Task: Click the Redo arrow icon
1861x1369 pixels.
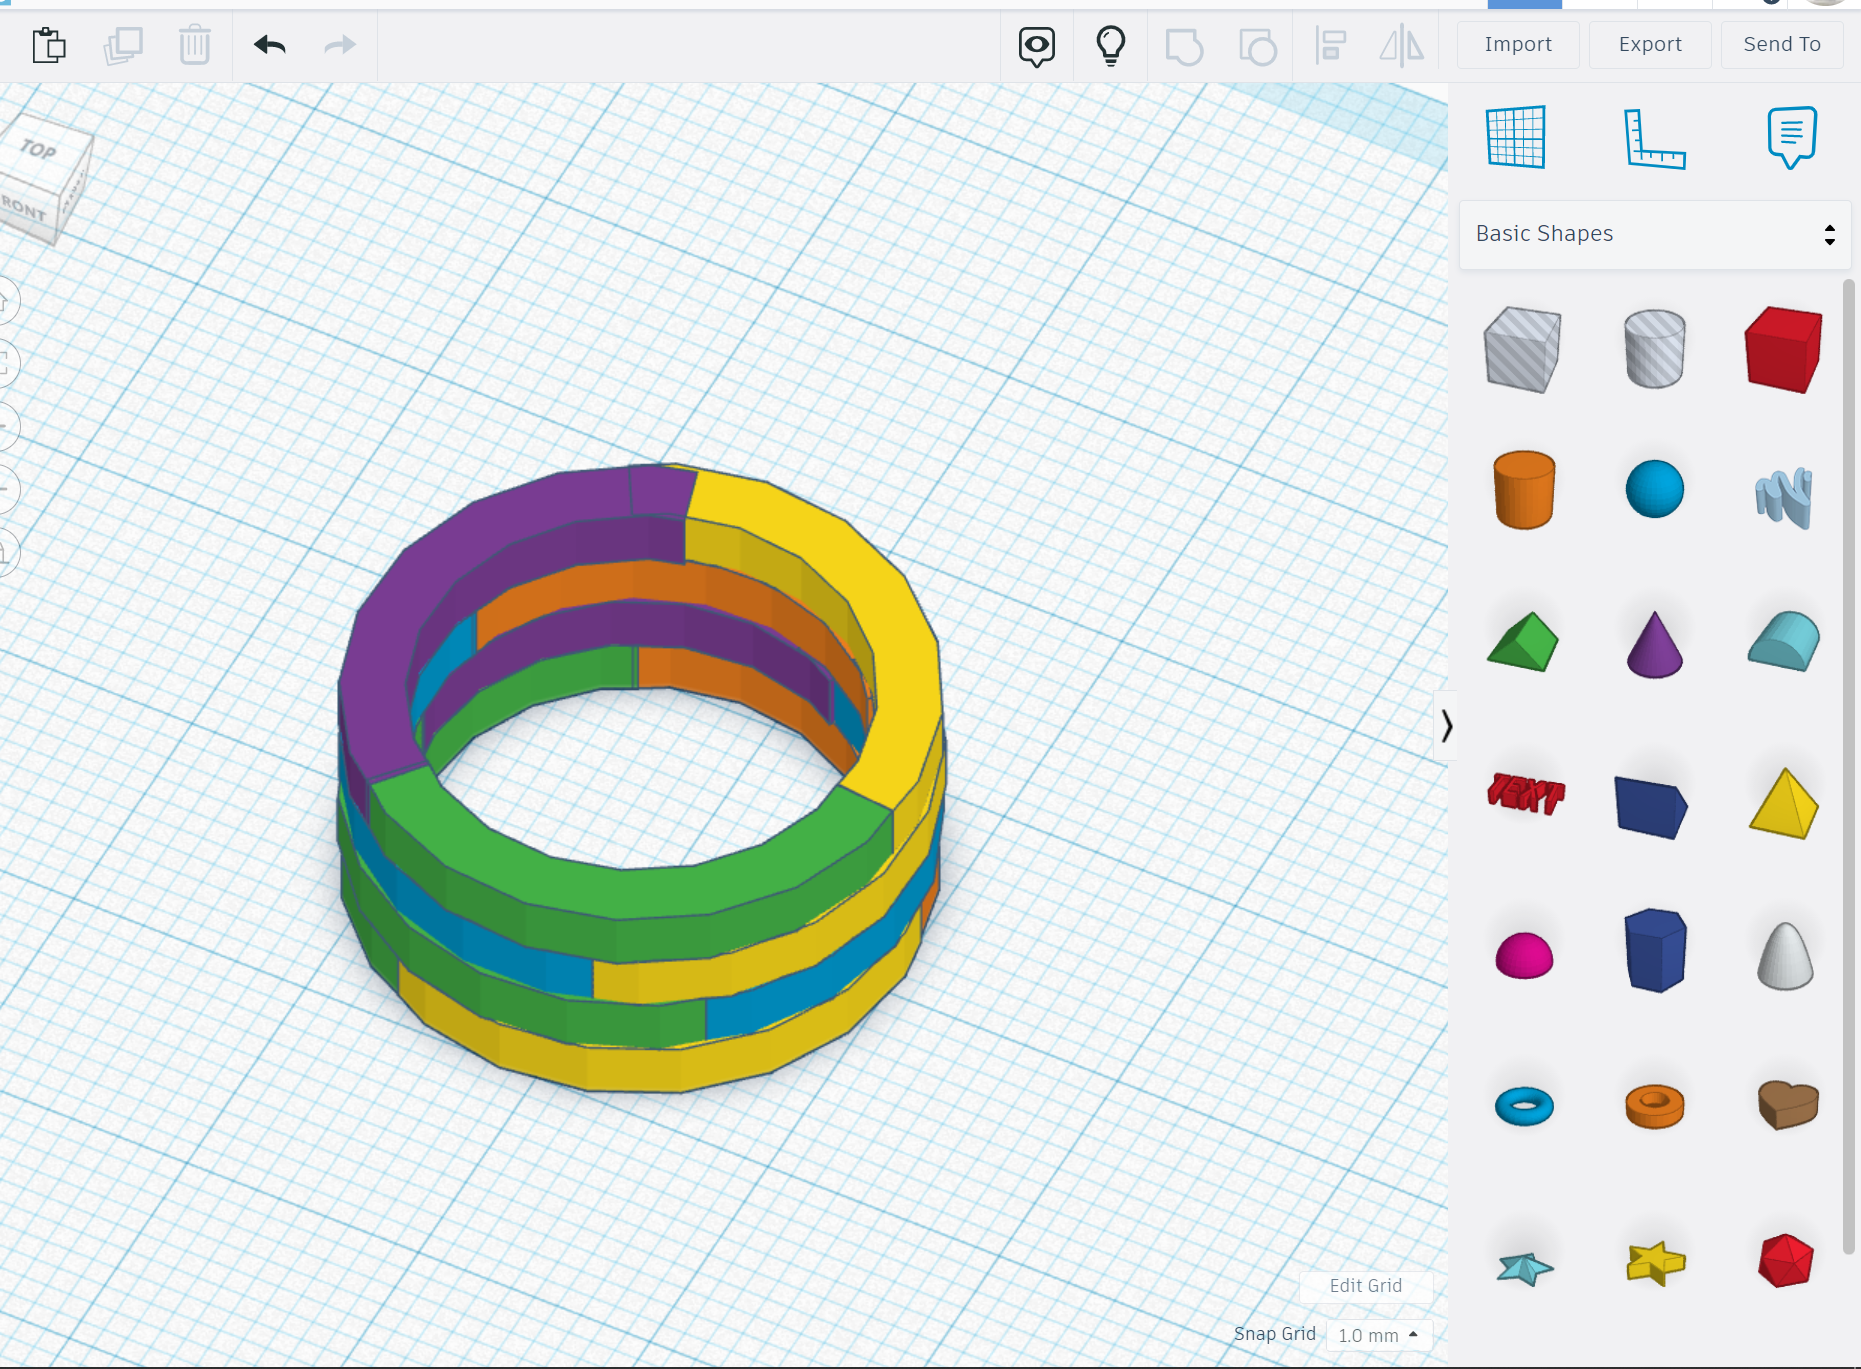Action: click(338, 45)
